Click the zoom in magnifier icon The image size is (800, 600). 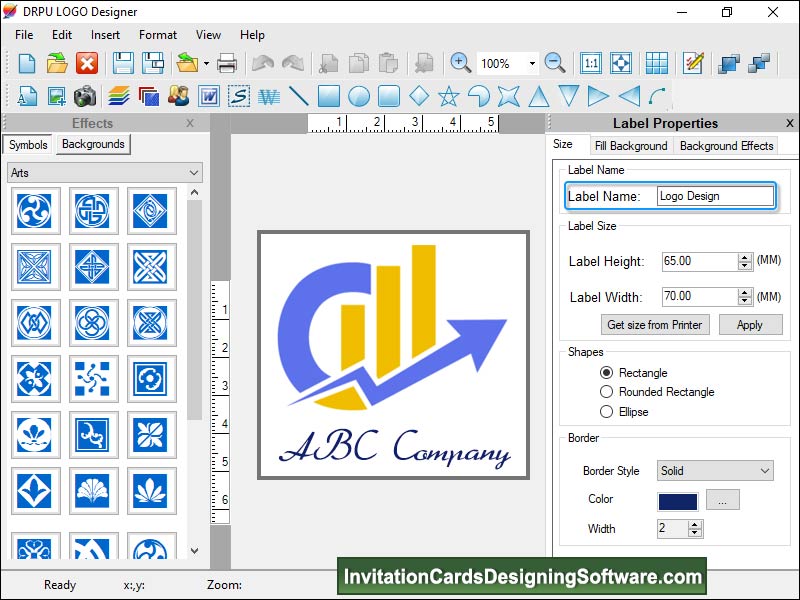pos(460,63)
